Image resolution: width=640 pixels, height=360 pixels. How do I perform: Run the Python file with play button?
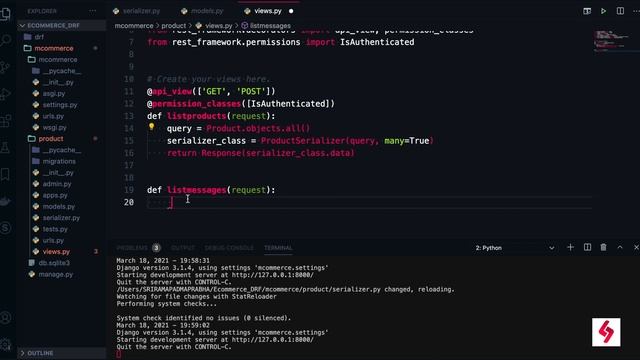603,11
